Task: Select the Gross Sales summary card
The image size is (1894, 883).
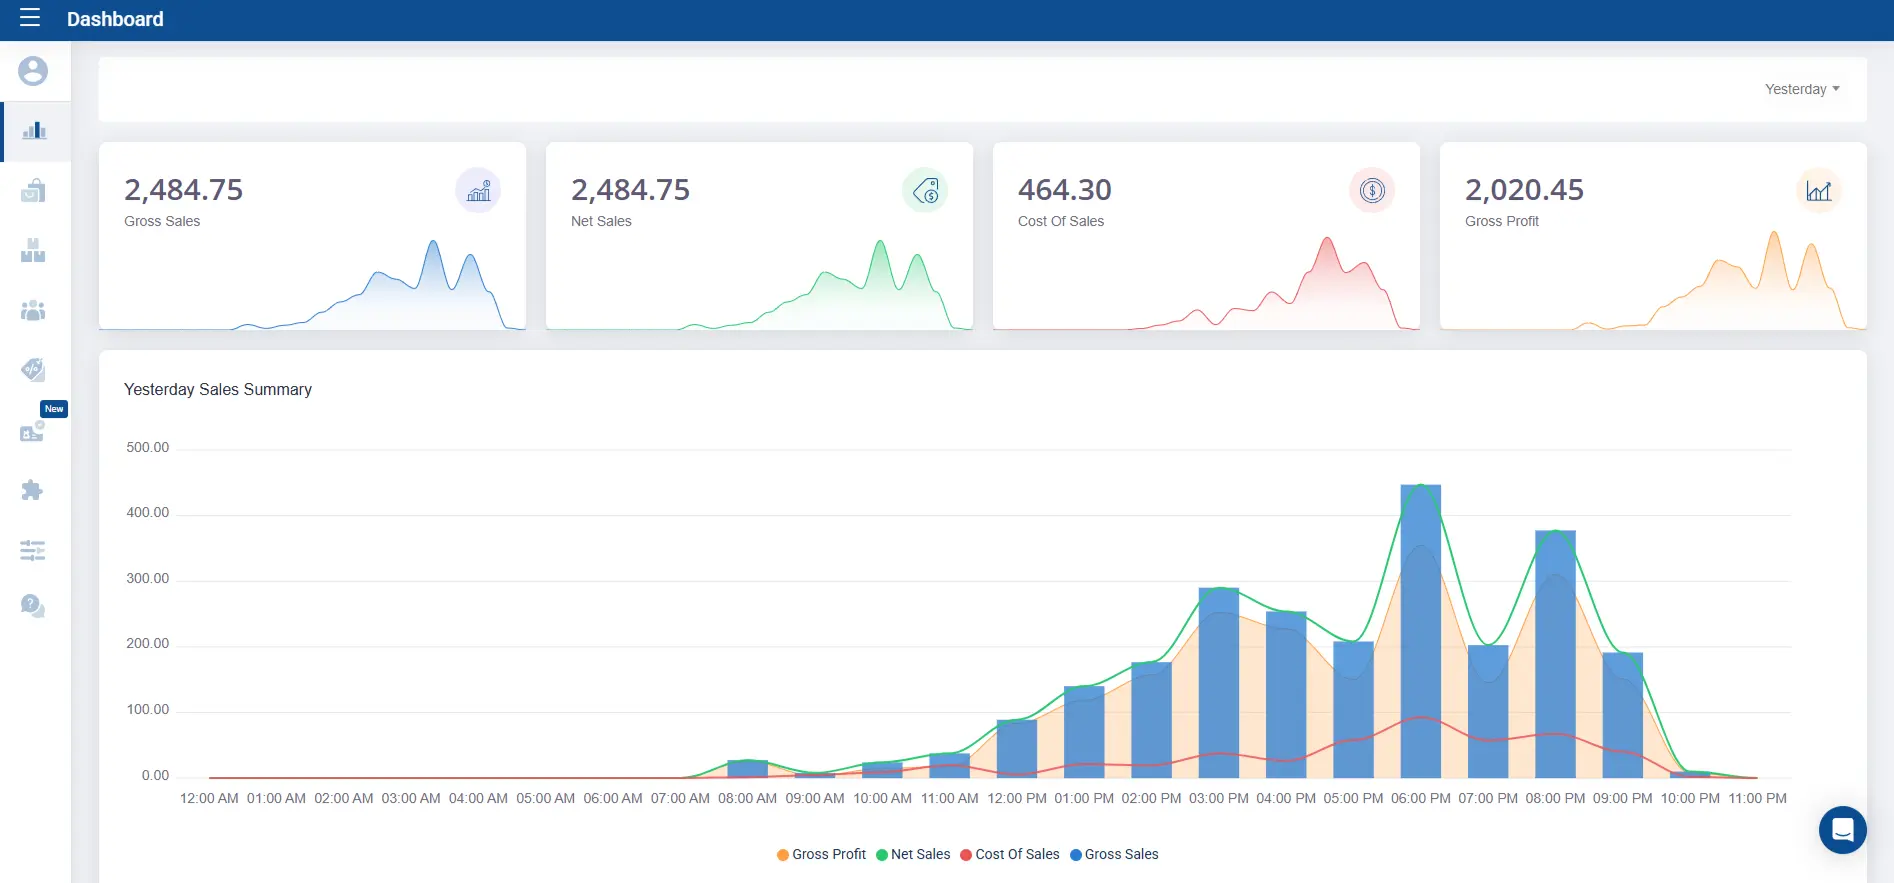Action: 312,236
